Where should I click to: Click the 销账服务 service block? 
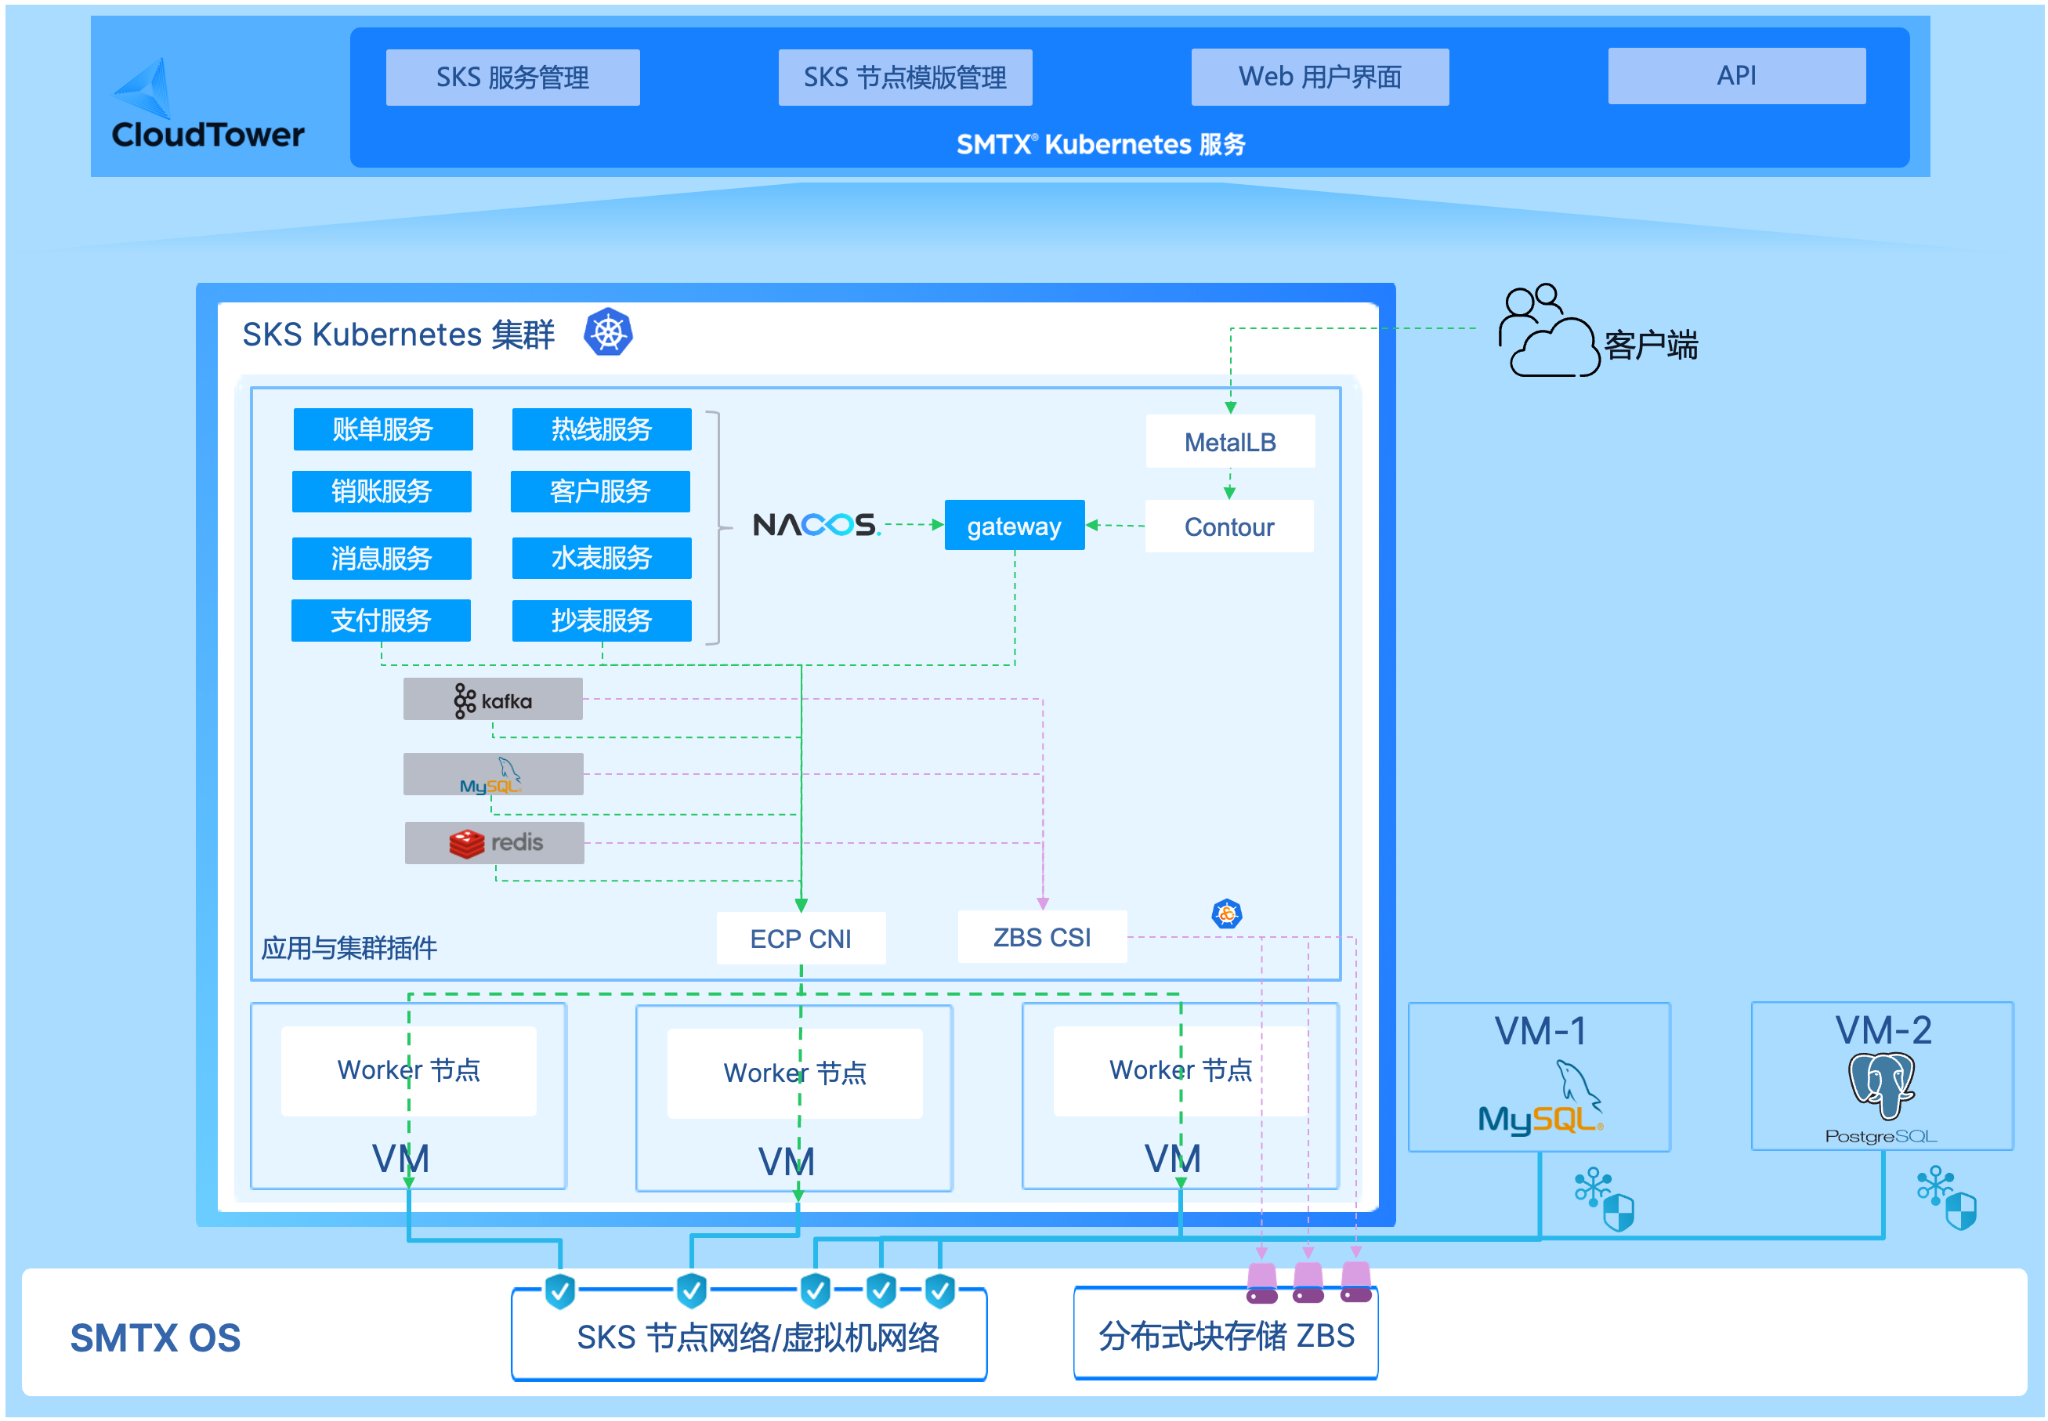pos(382,491)
